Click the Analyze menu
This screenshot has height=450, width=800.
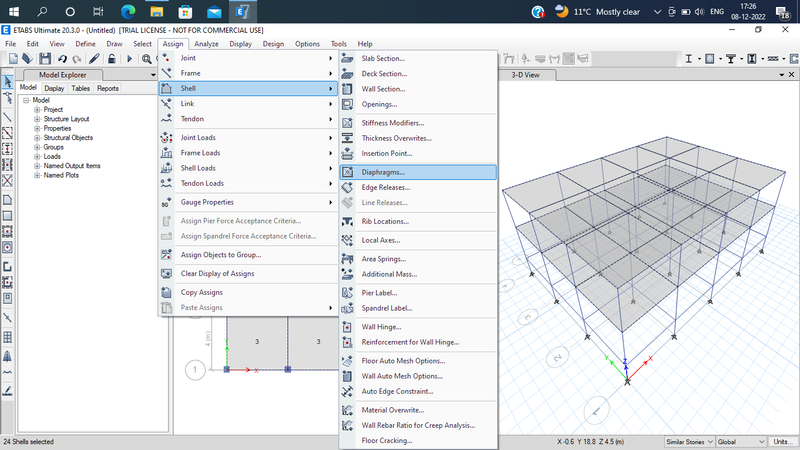(206, 44)
